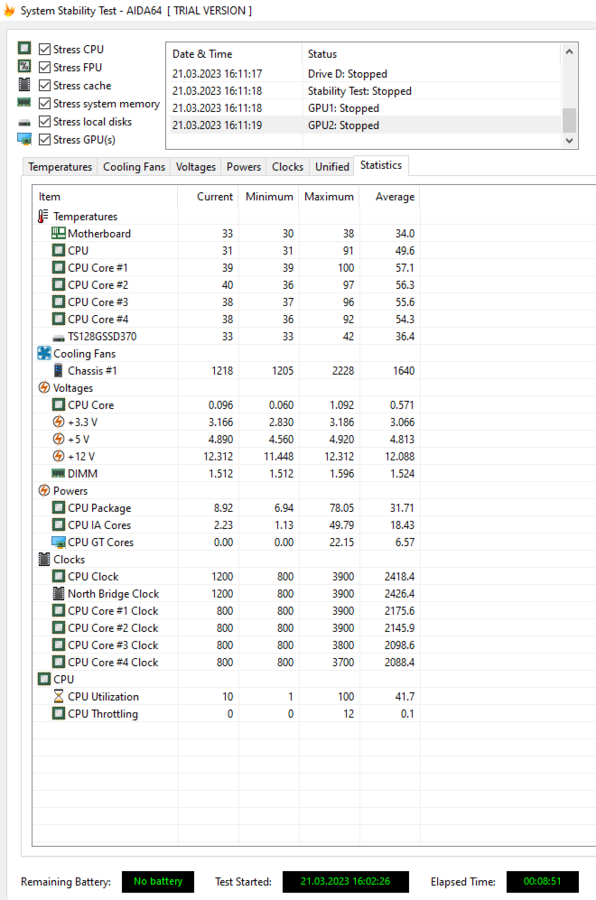Disable the Stress GPU(s) checkbox

click(x=44, y=139)
